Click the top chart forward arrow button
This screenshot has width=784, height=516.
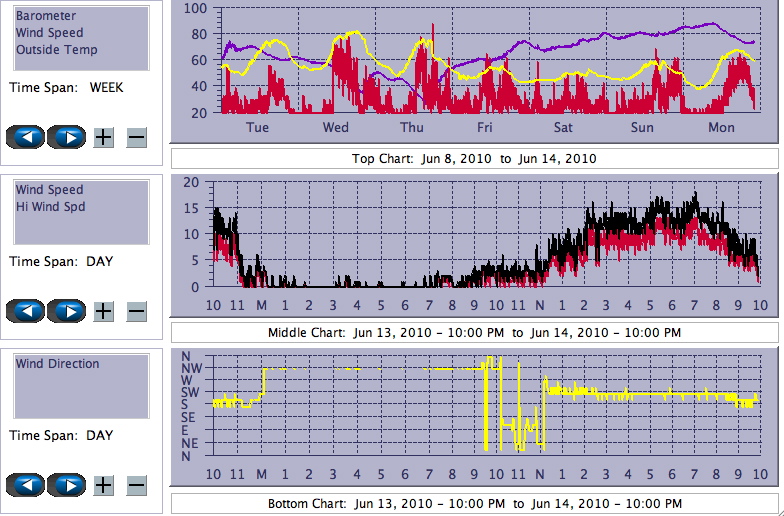(x=66, y=137)
